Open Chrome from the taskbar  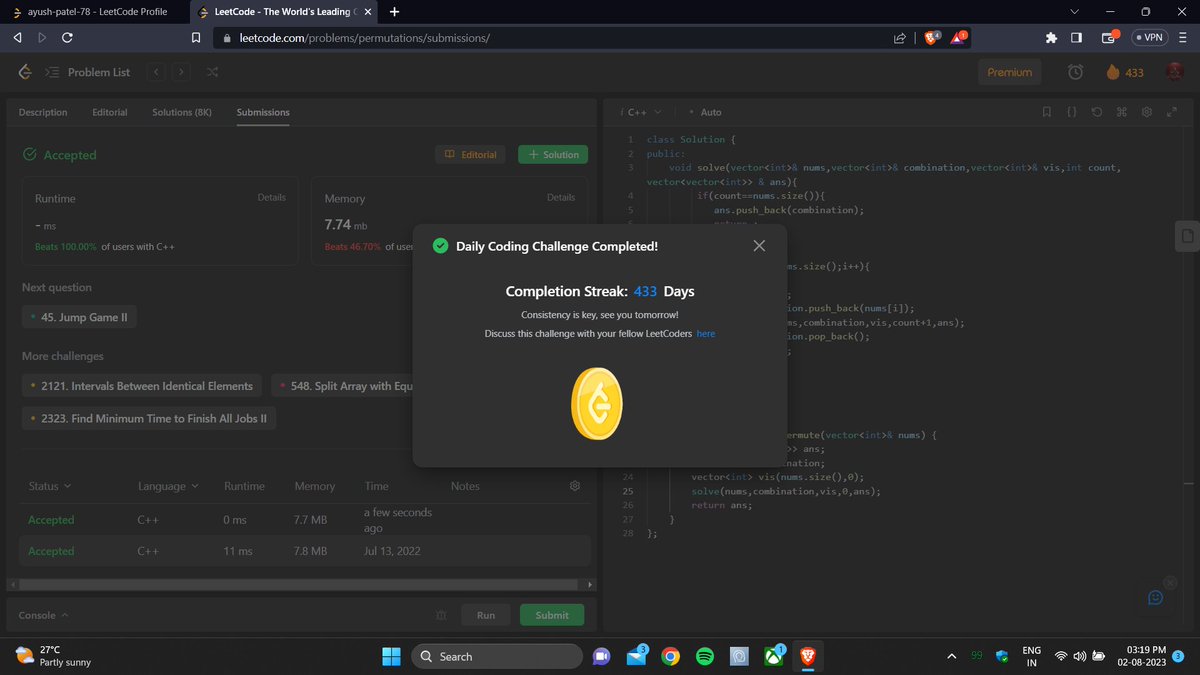click(670, 656)
